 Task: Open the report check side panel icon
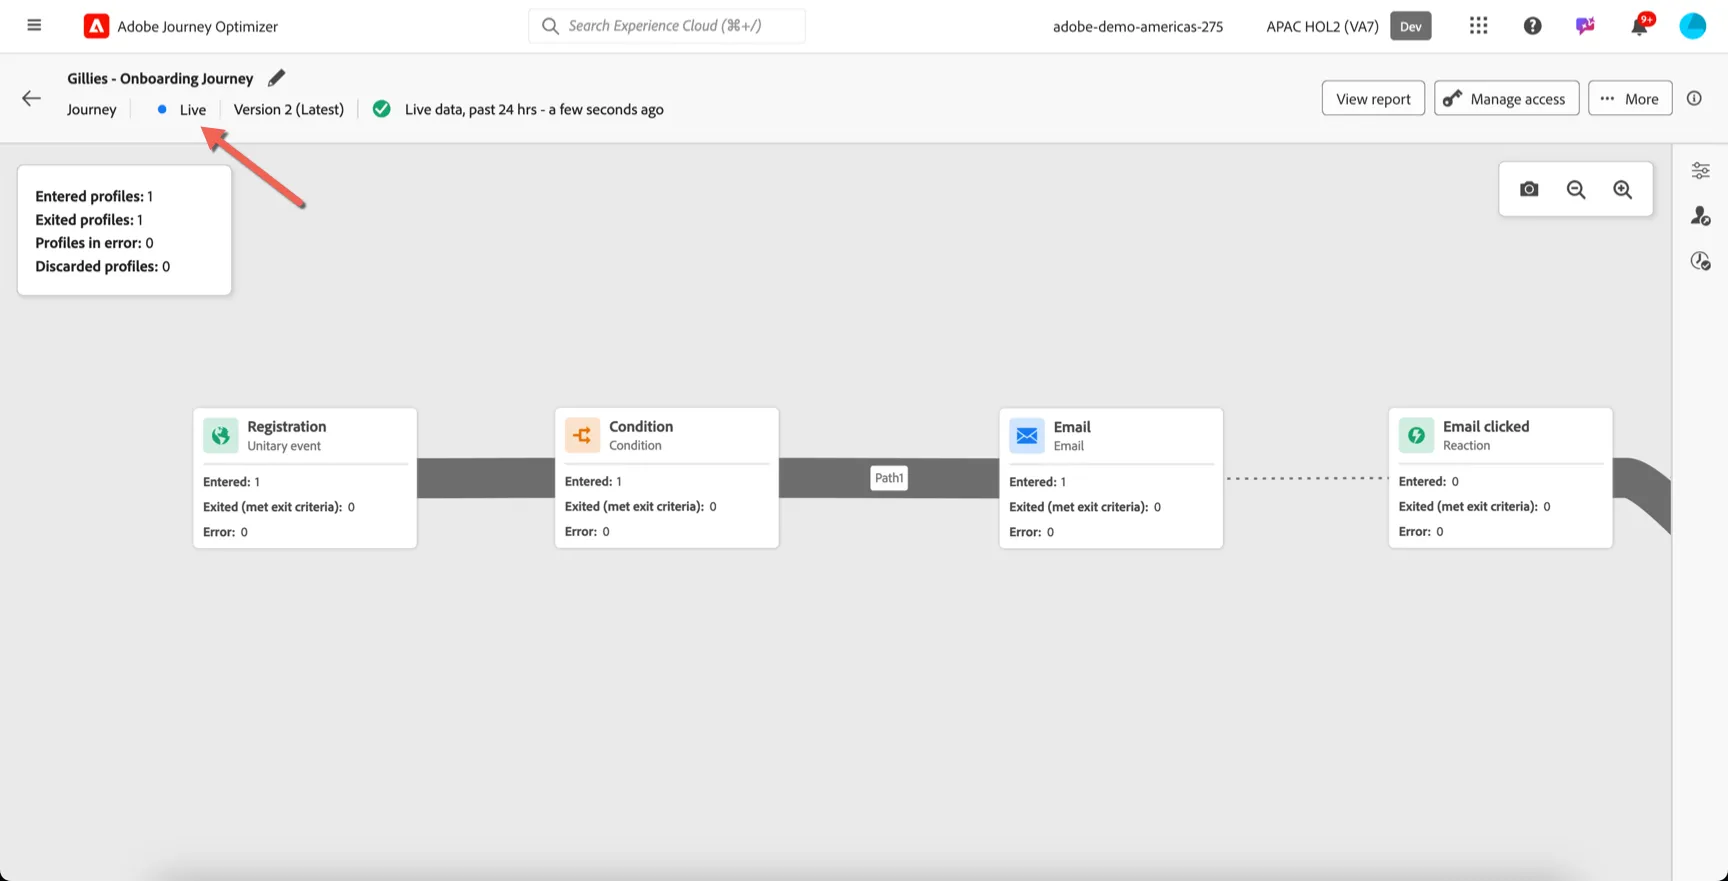(x=1700, y=261)
